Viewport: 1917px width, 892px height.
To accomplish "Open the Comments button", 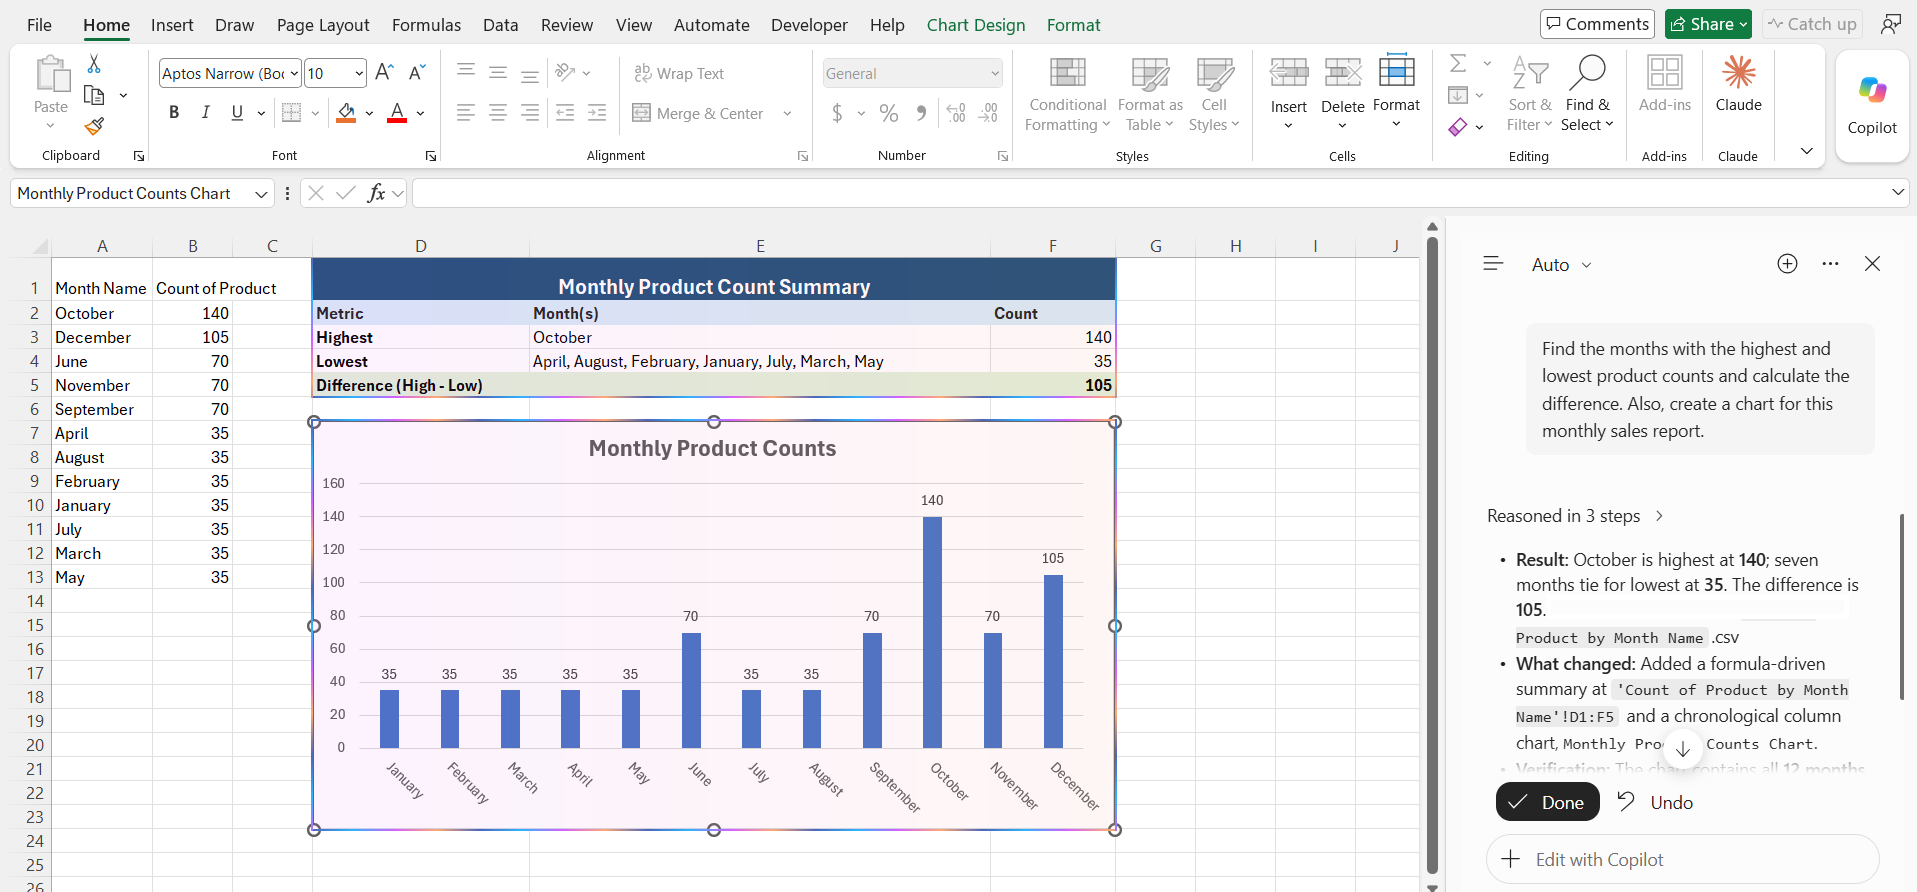I will (1597, 24).
